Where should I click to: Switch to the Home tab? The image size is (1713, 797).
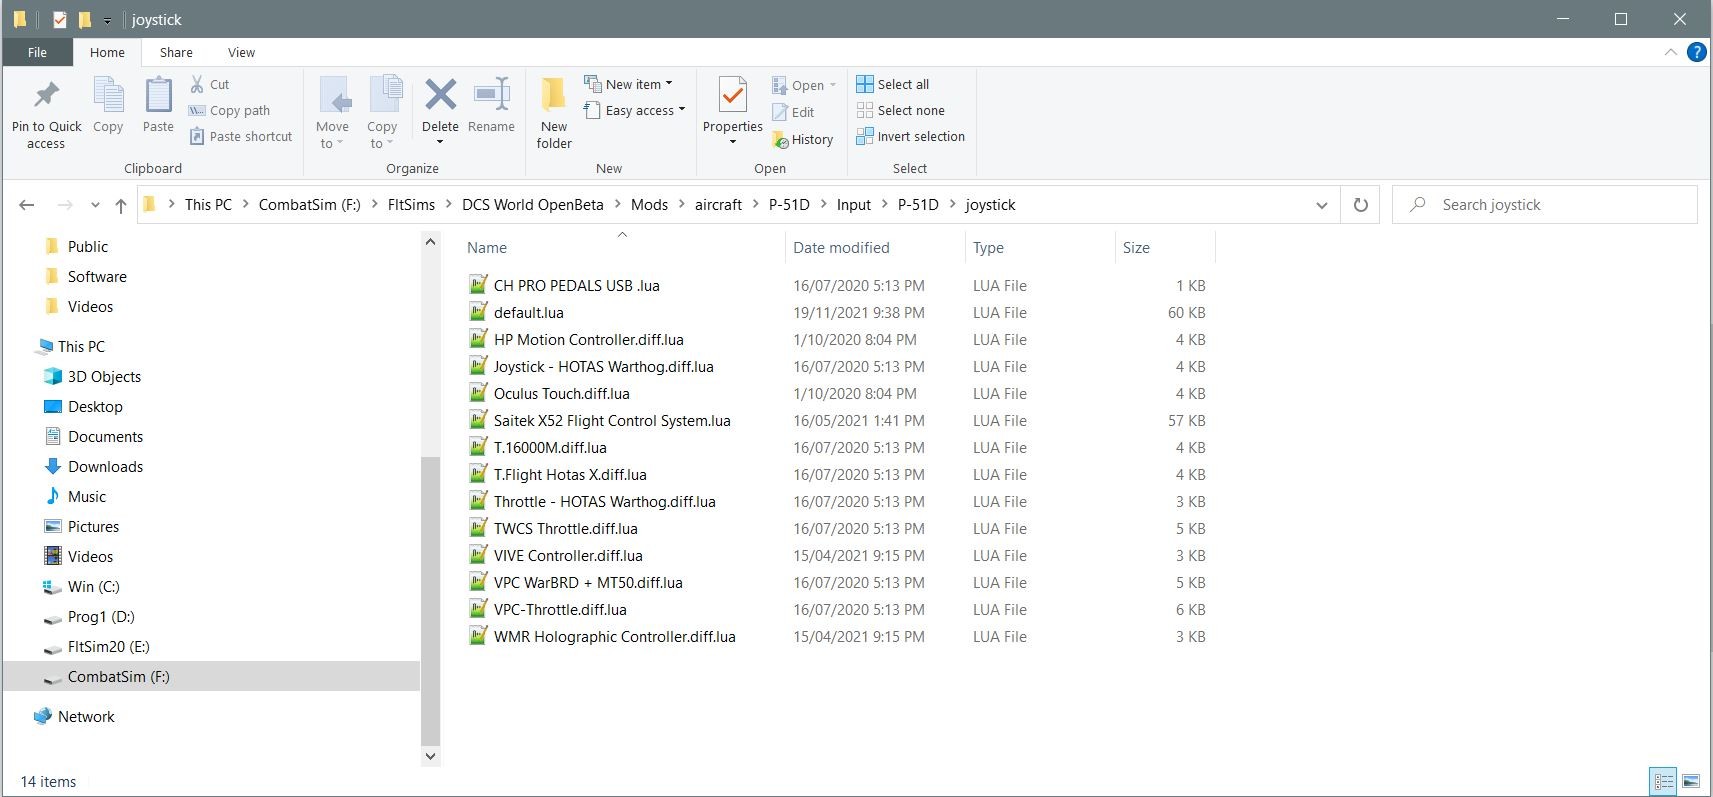pyautogui.click(x=107, y=53)
